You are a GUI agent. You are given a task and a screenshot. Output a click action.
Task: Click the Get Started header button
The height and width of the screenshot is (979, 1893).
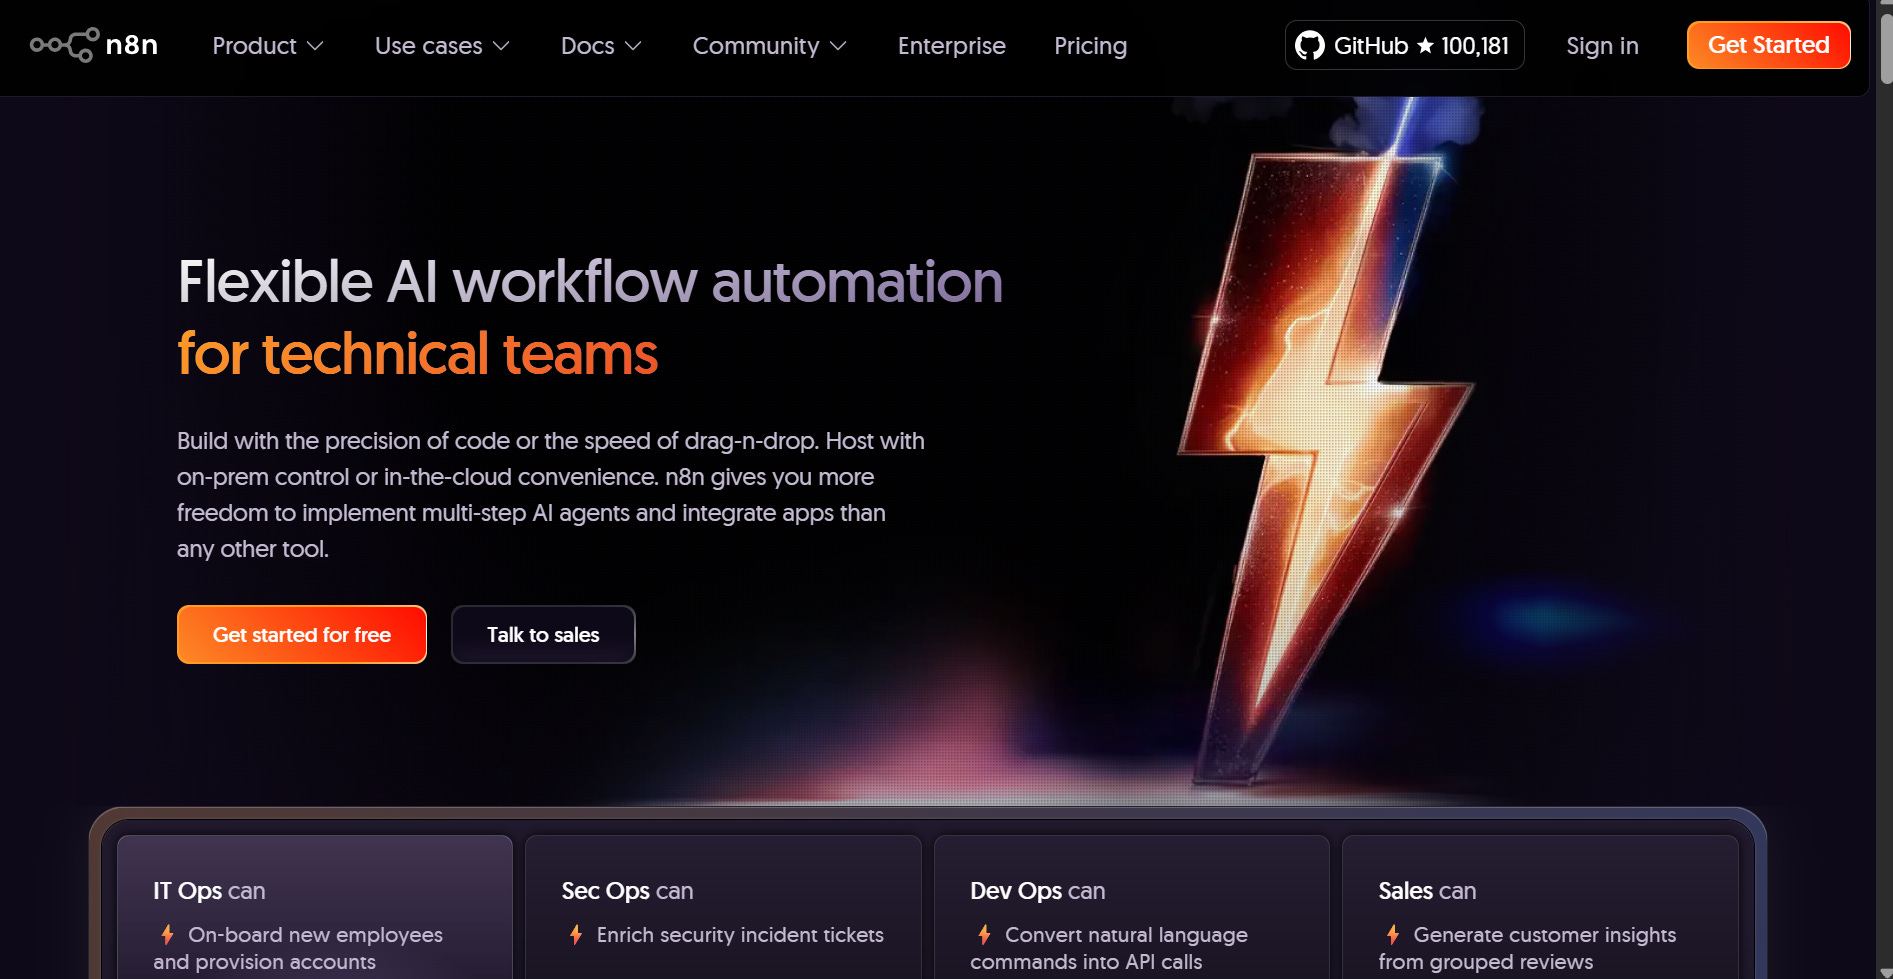(x=1768, y=45)
